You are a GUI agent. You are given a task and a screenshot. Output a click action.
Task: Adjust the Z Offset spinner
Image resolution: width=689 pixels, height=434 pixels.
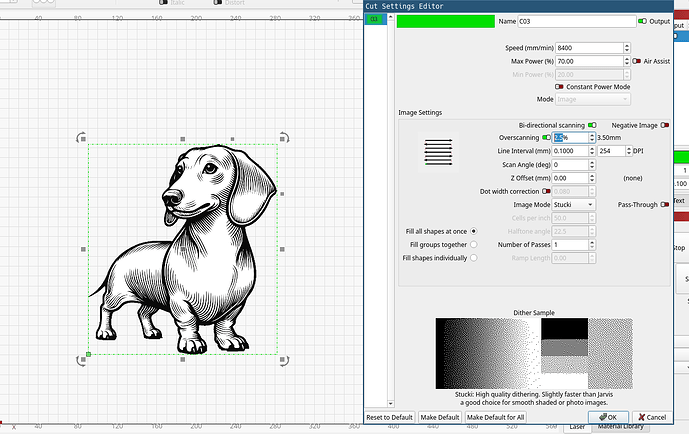point(592,178)
